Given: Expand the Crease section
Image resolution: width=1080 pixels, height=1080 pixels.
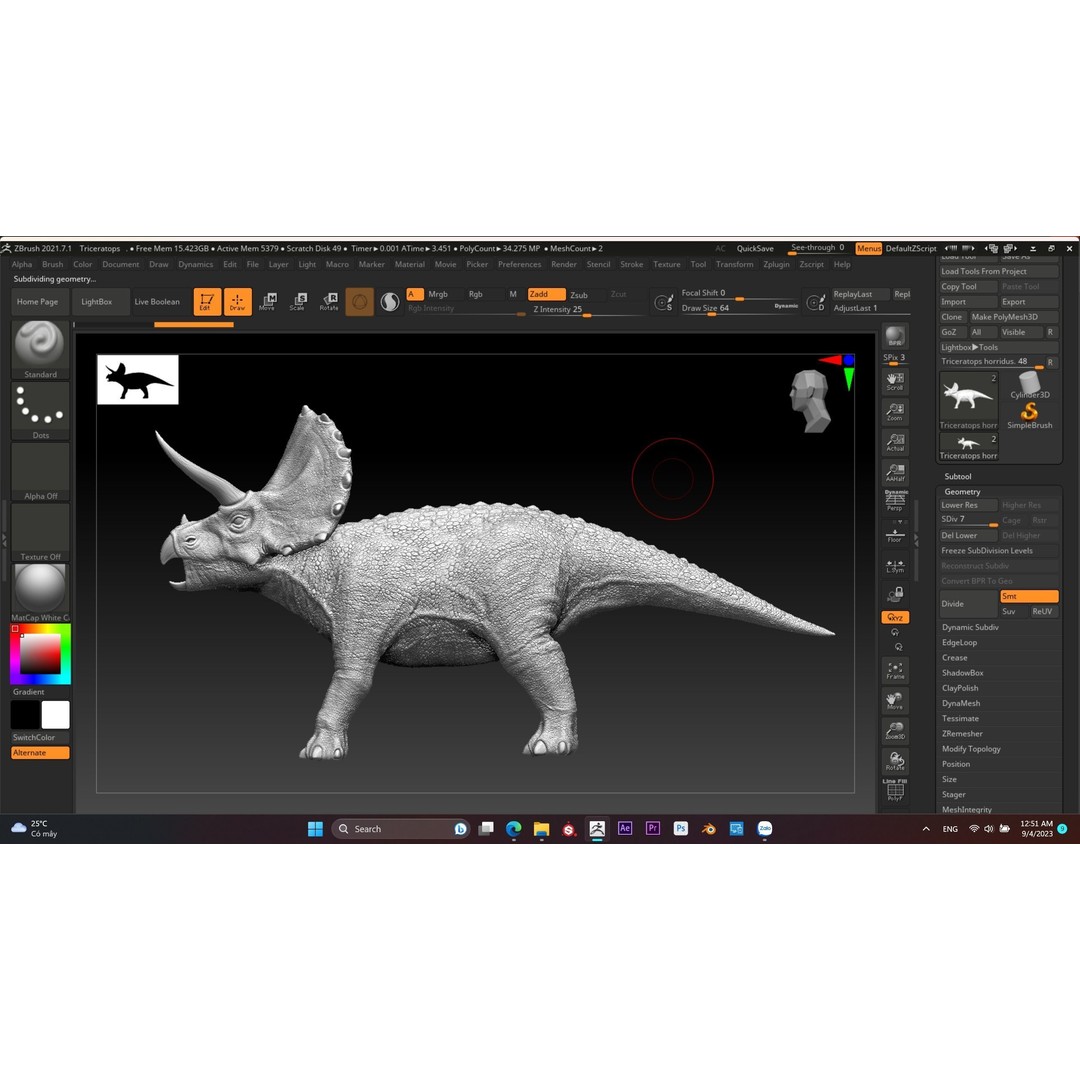Looking at the screenshot, I should click(955, 658).
